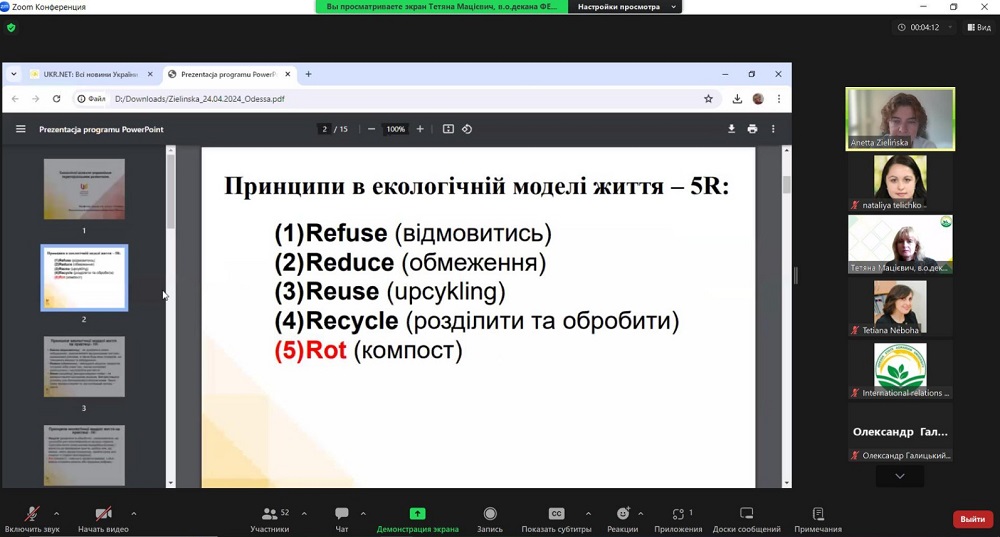Switch to UKR.NET browser tab

pos(84,74)
